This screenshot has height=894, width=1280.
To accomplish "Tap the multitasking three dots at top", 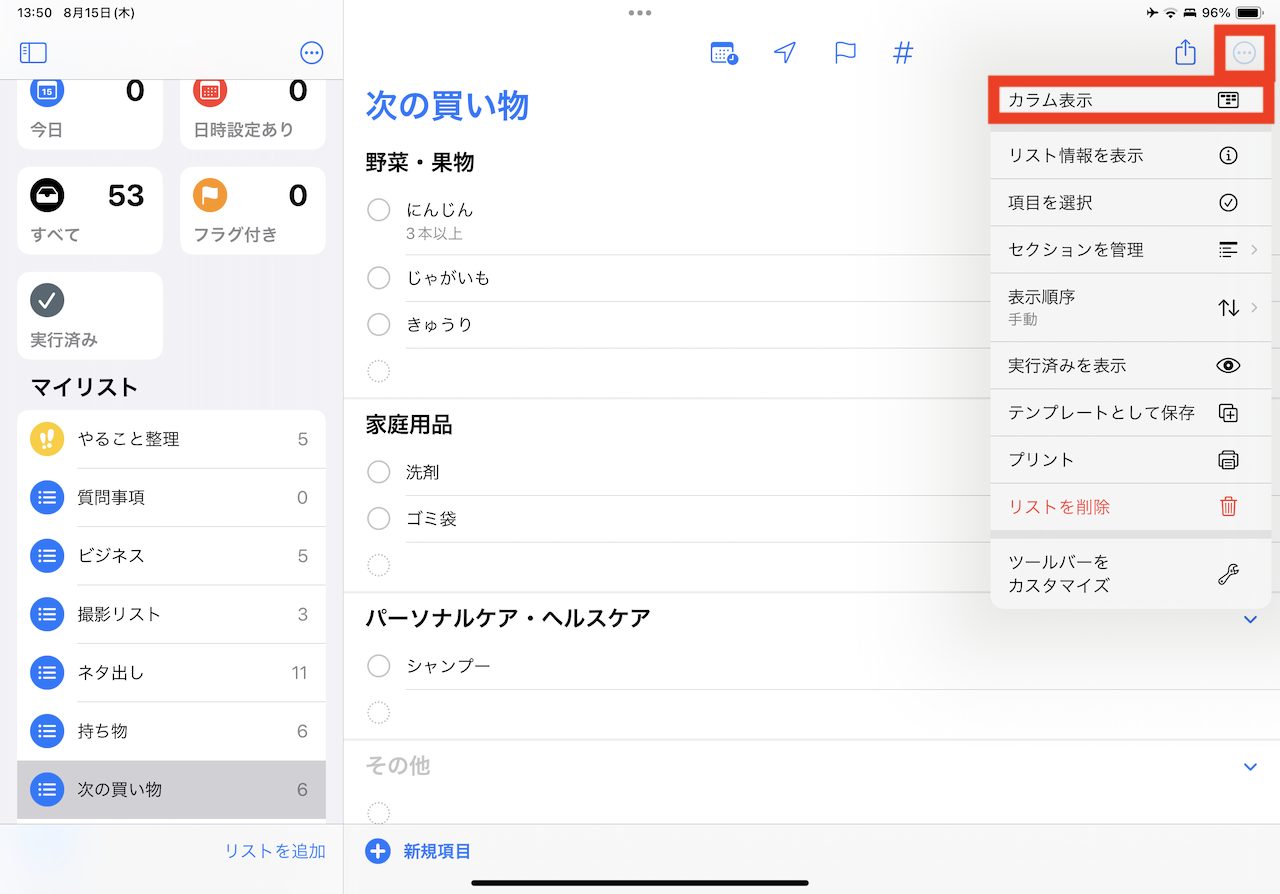I will pyautogui.click(x=640, y=13).
